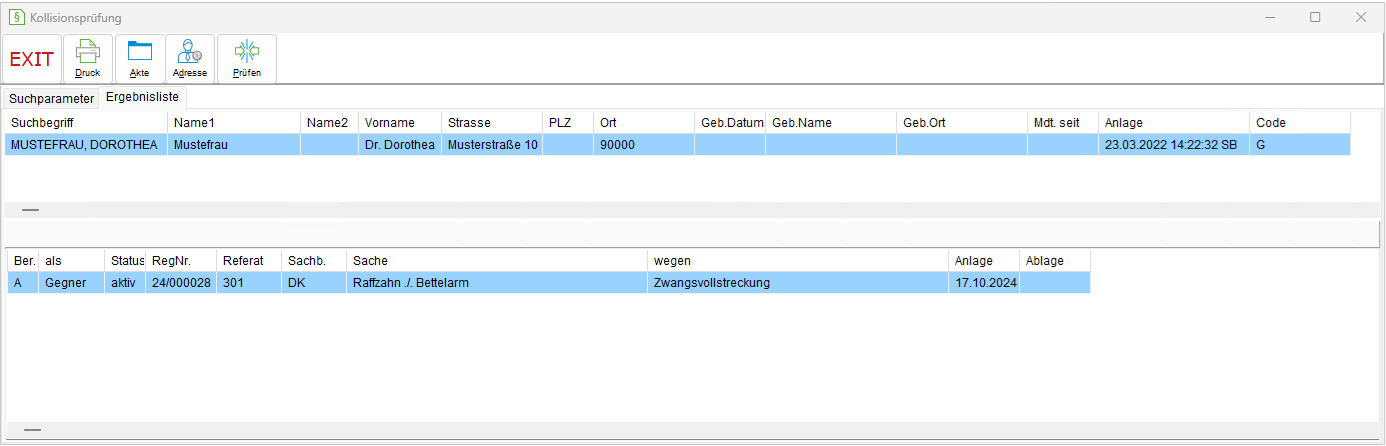Click the Name2 column header
1386x446 pixels.
tap(330, 123)
